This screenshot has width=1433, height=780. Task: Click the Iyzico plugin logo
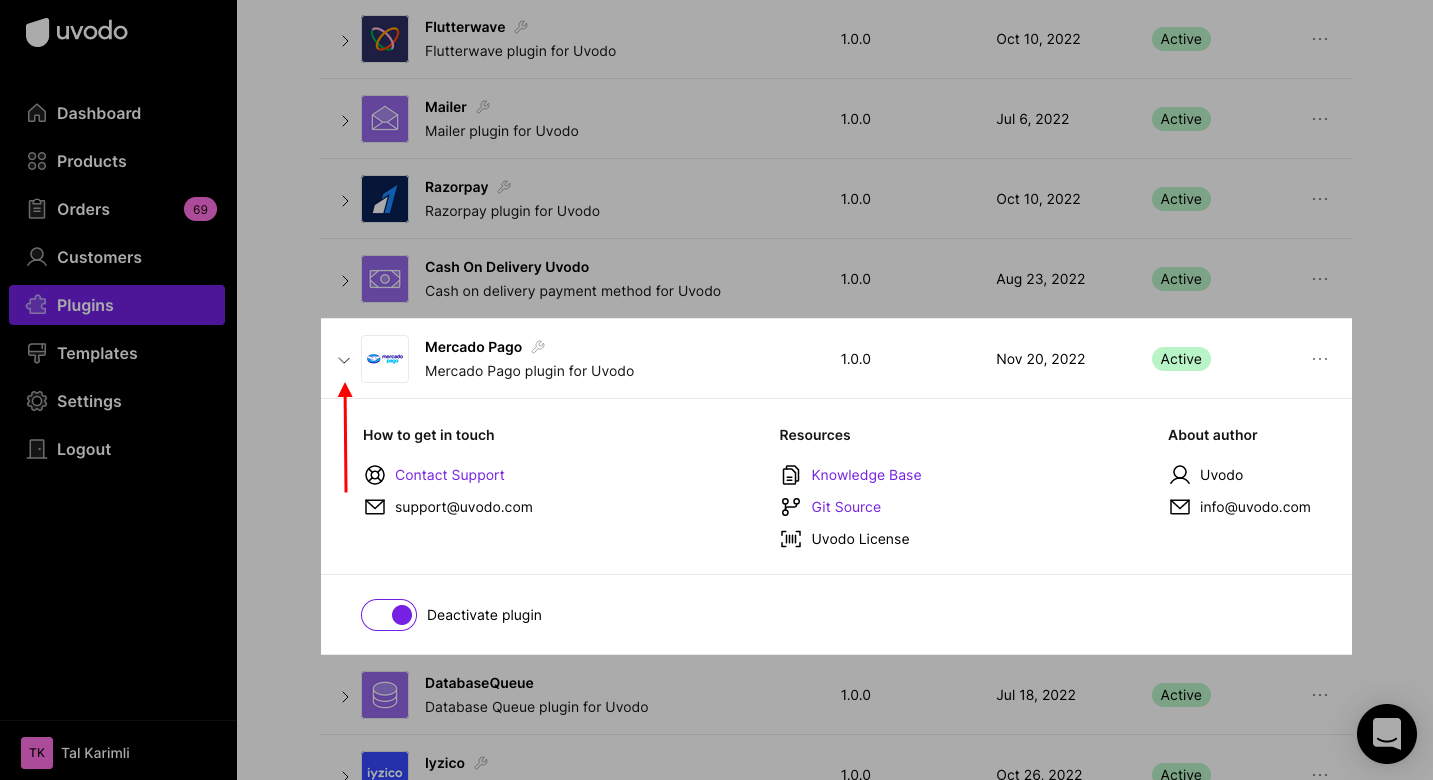coord(385,766)
